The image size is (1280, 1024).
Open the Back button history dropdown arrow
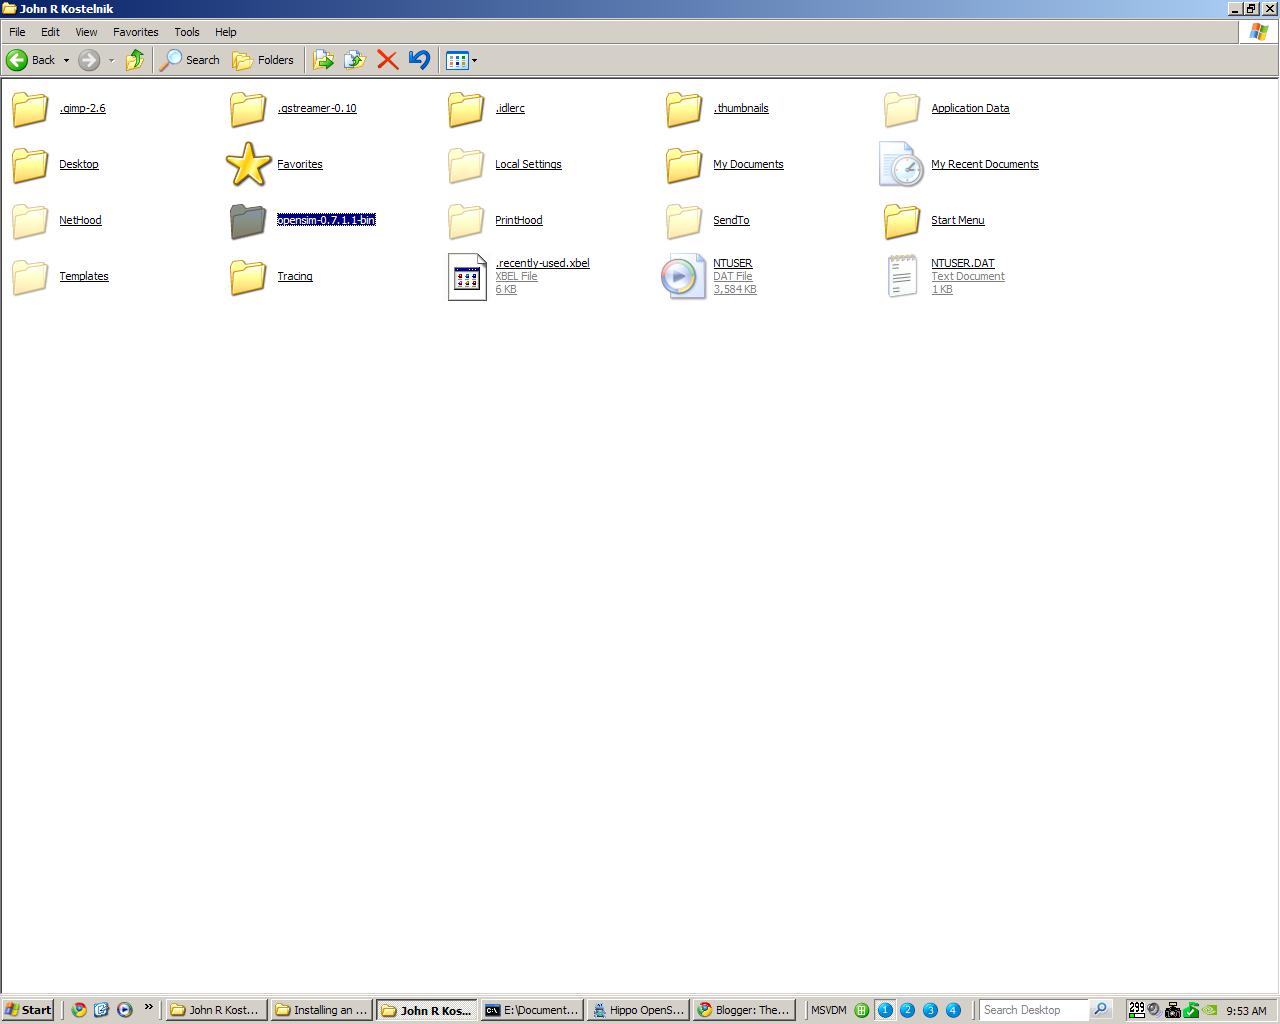pyautogui.click(x=66, y=60)
